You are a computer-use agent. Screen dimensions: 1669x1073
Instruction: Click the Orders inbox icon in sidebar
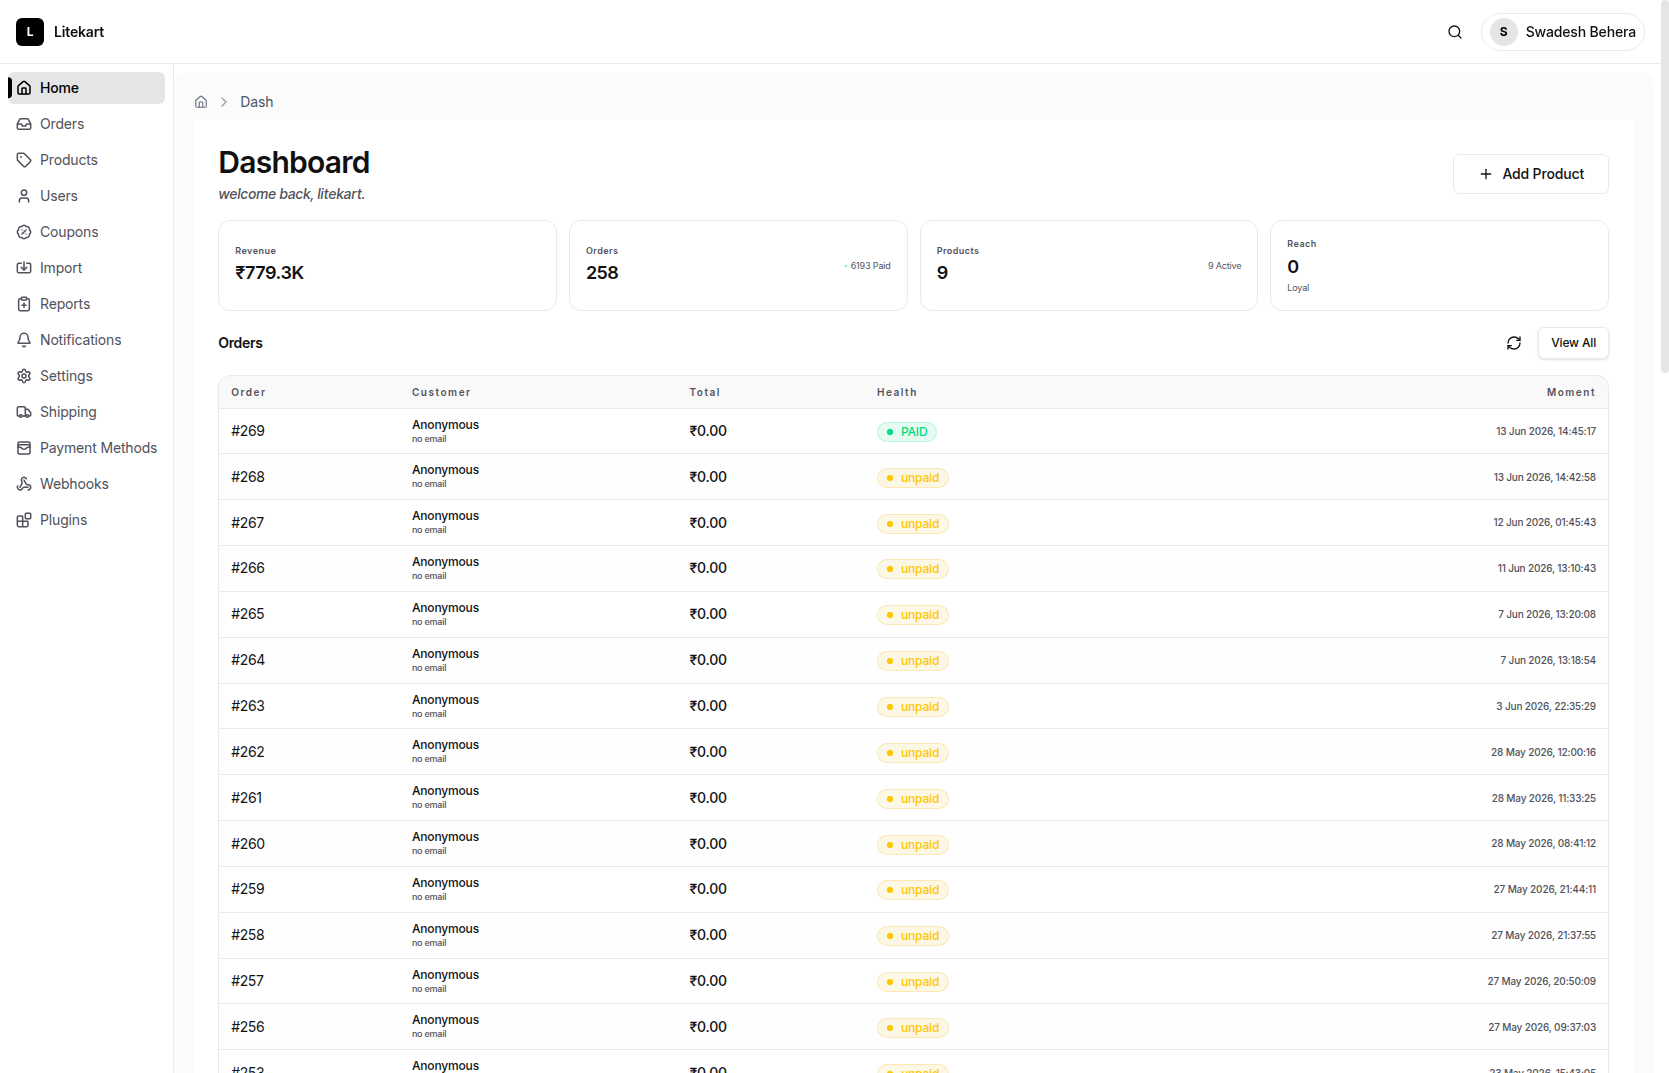(24, 124)
